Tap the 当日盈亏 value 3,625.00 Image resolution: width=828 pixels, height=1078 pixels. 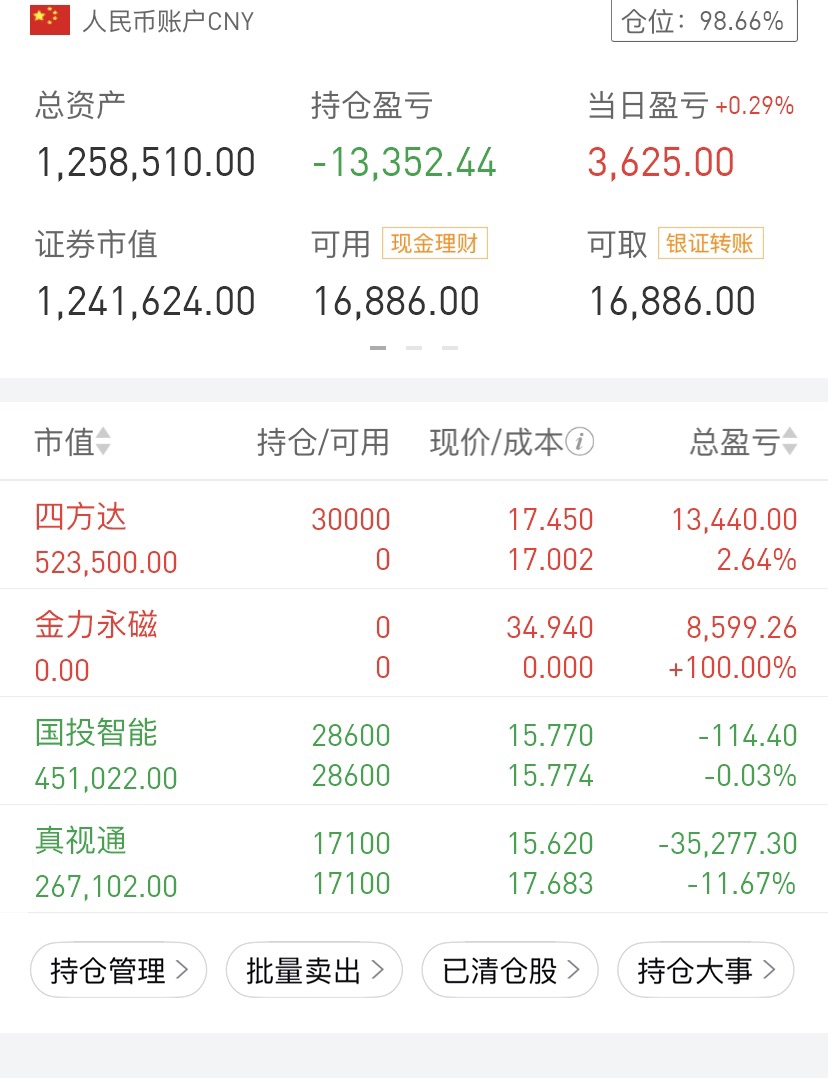tap(661, 163)
